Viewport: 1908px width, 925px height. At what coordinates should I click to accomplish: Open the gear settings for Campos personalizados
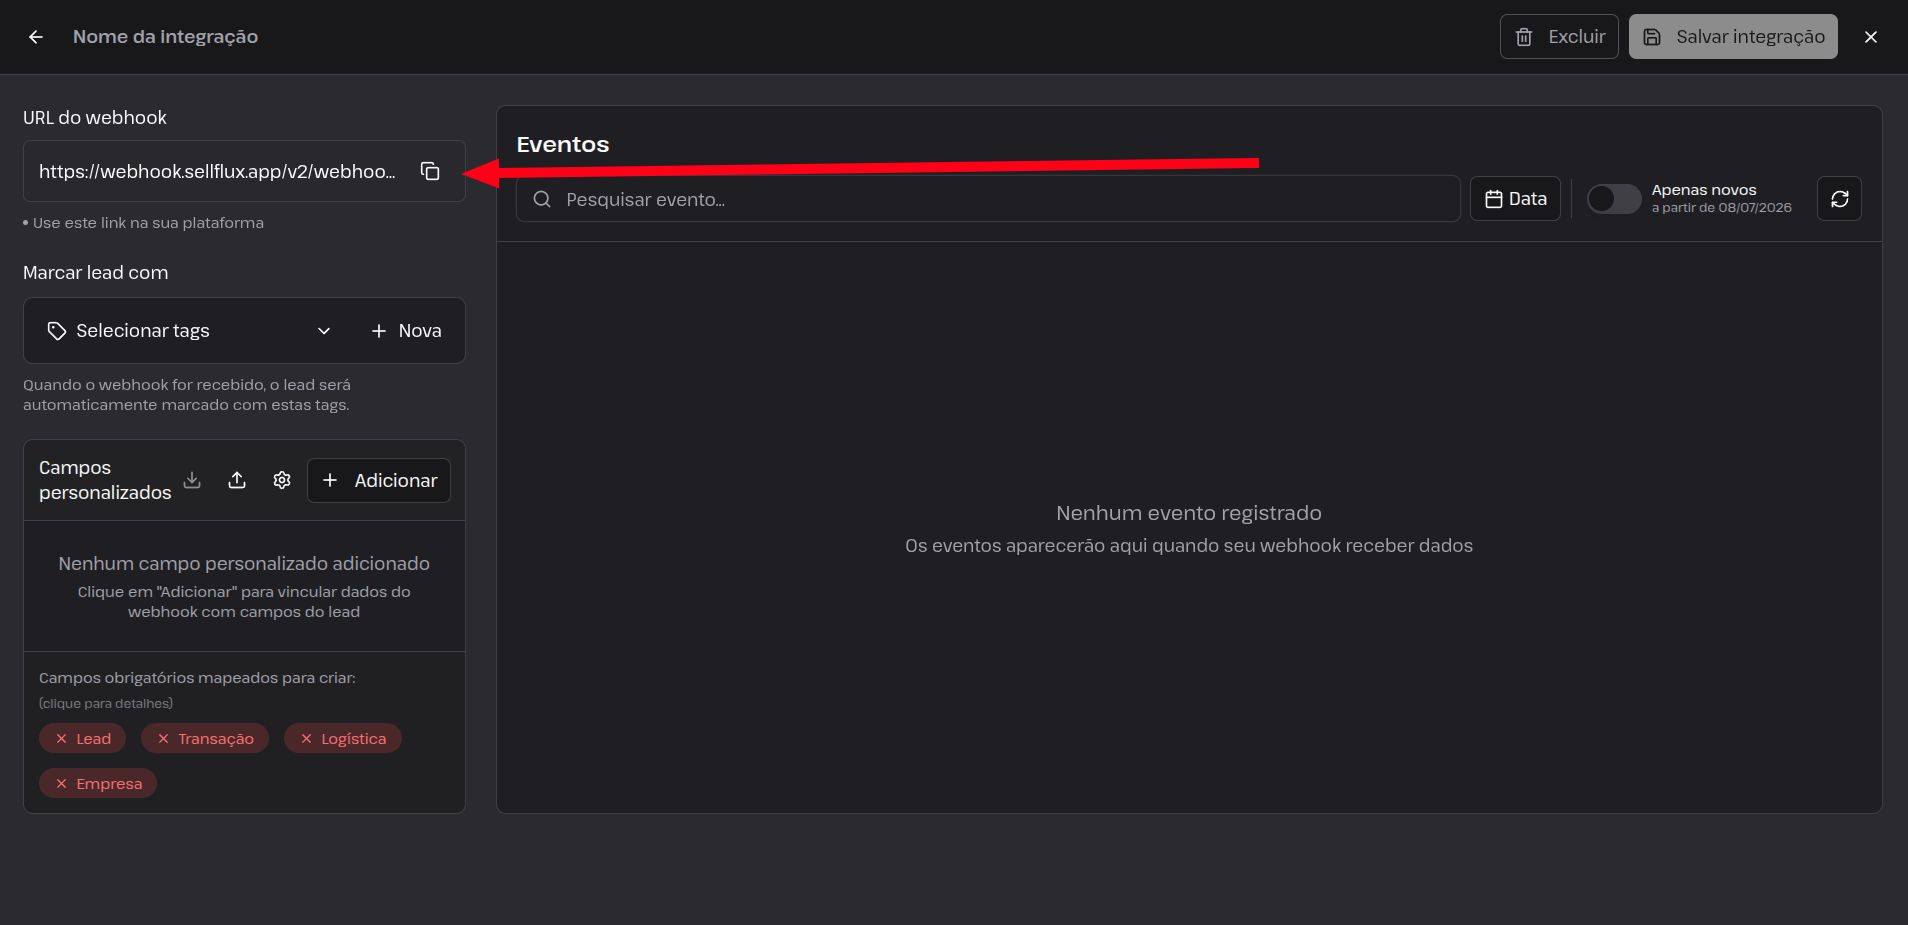(x=282, y=480)
